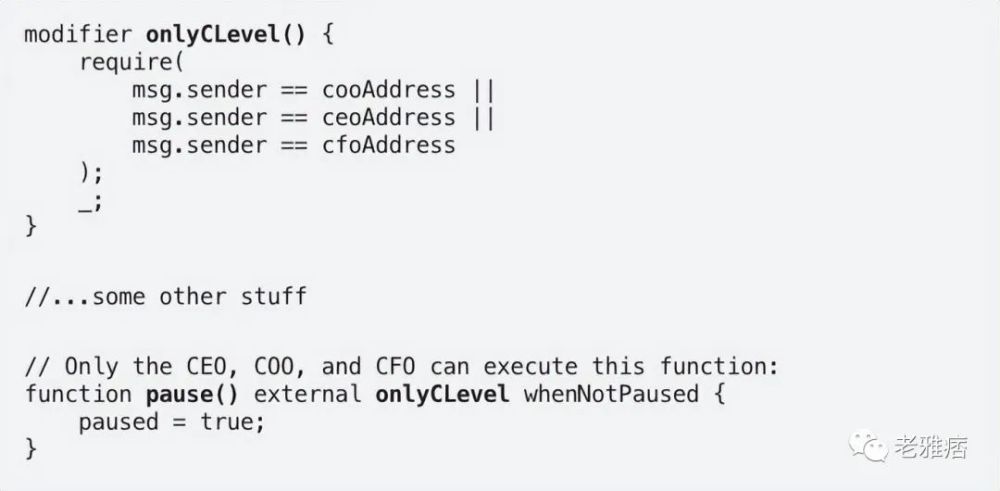Screen dimensions: 1000x491
Task: Click the ceoAddress identifier
Action: click(x=389, y=118)
